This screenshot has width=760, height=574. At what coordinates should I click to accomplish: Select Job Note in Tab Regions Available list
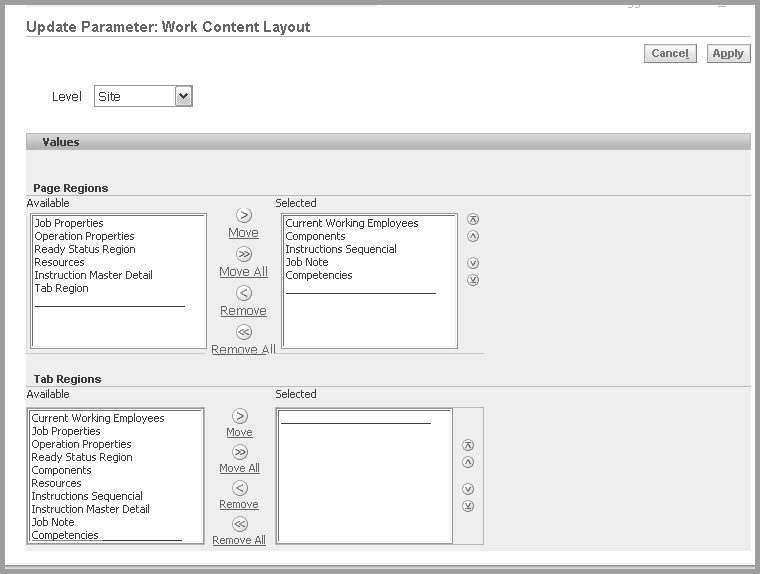[x=53, y=523]
